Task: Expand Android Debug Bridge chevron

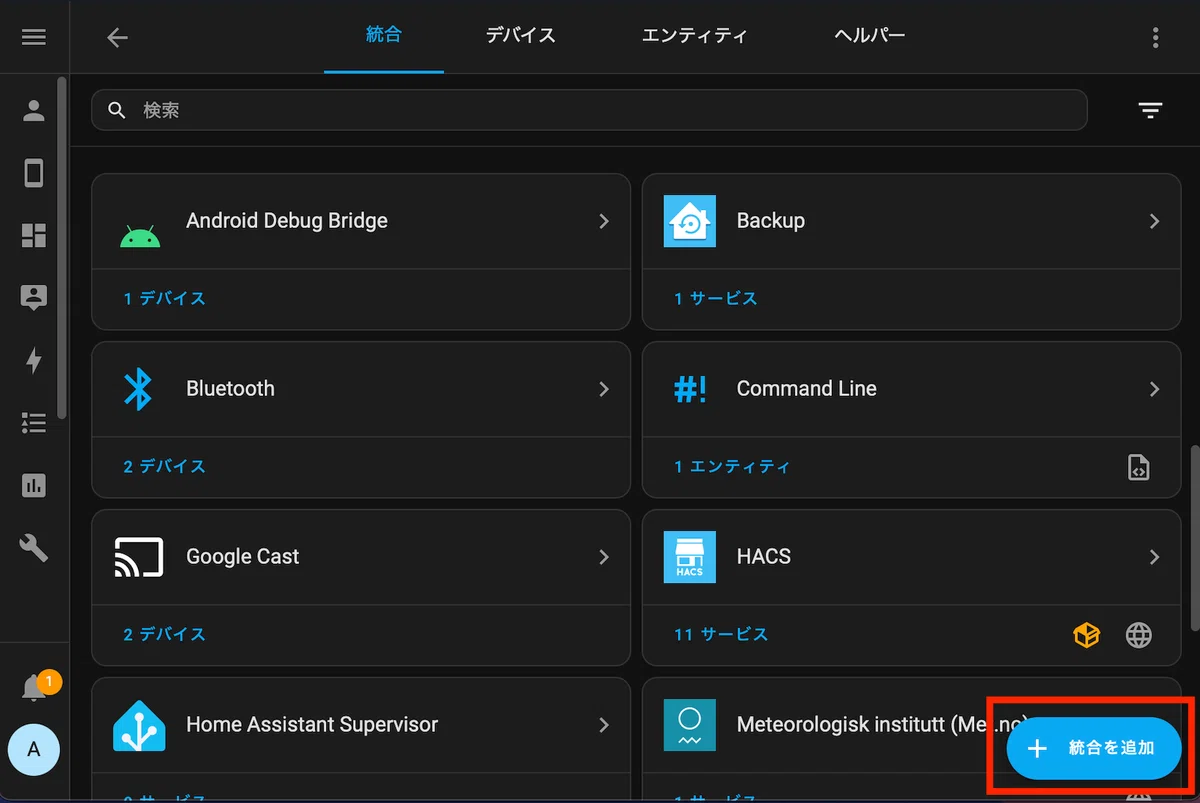Action: coord(604,221)
